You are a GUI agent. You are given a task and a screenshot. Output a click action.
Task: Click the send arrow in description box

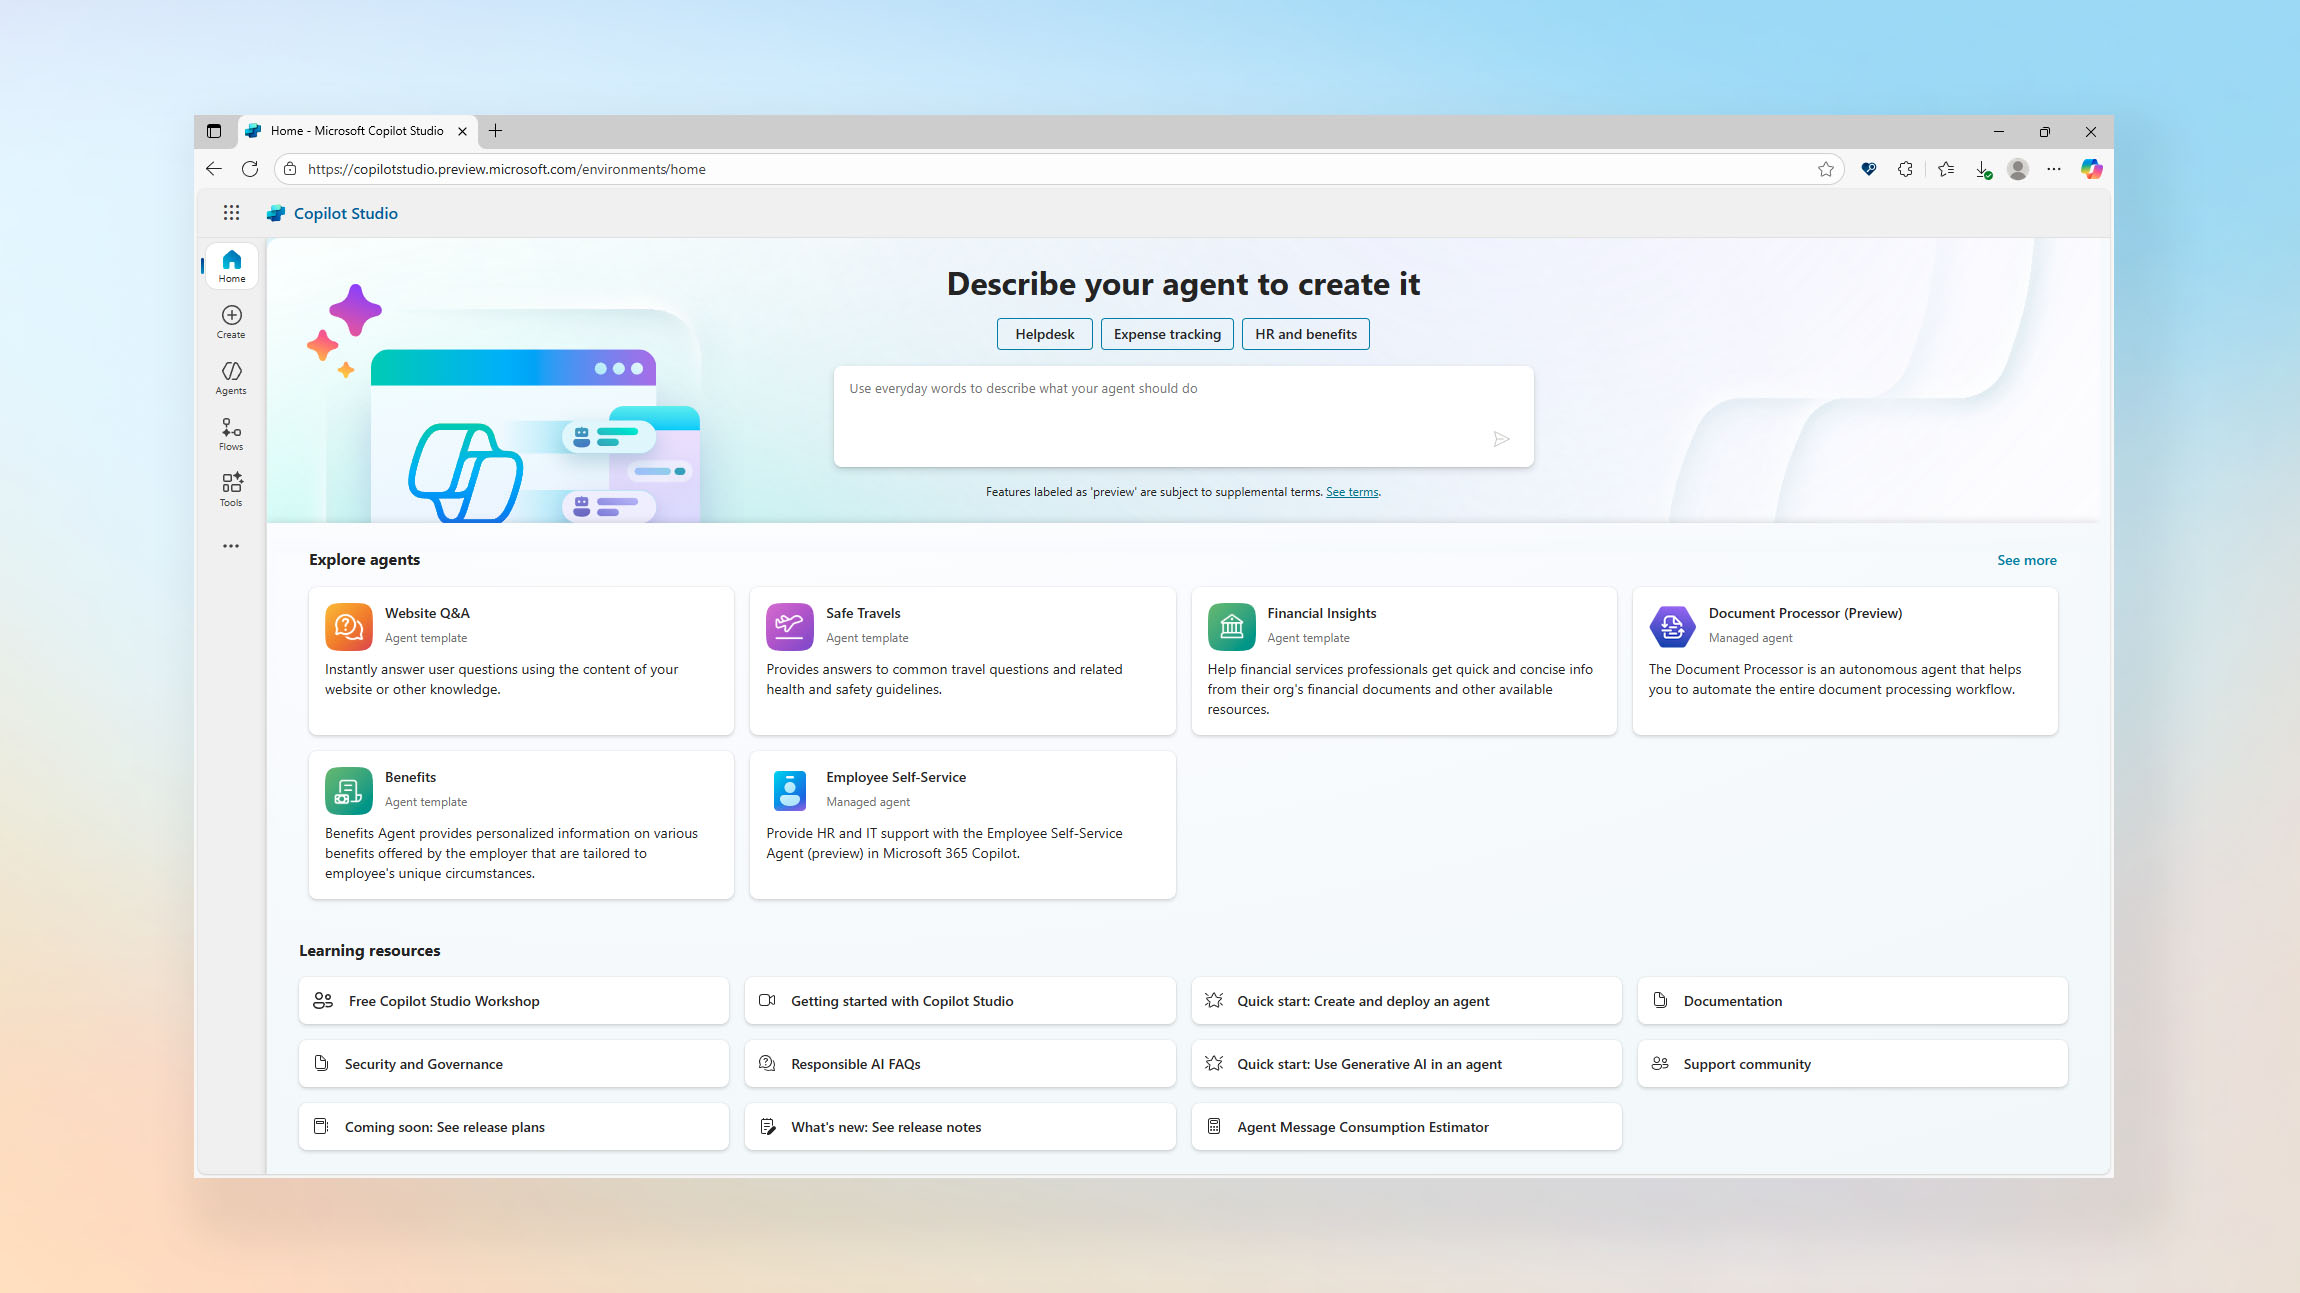[x=1501, y=439]
